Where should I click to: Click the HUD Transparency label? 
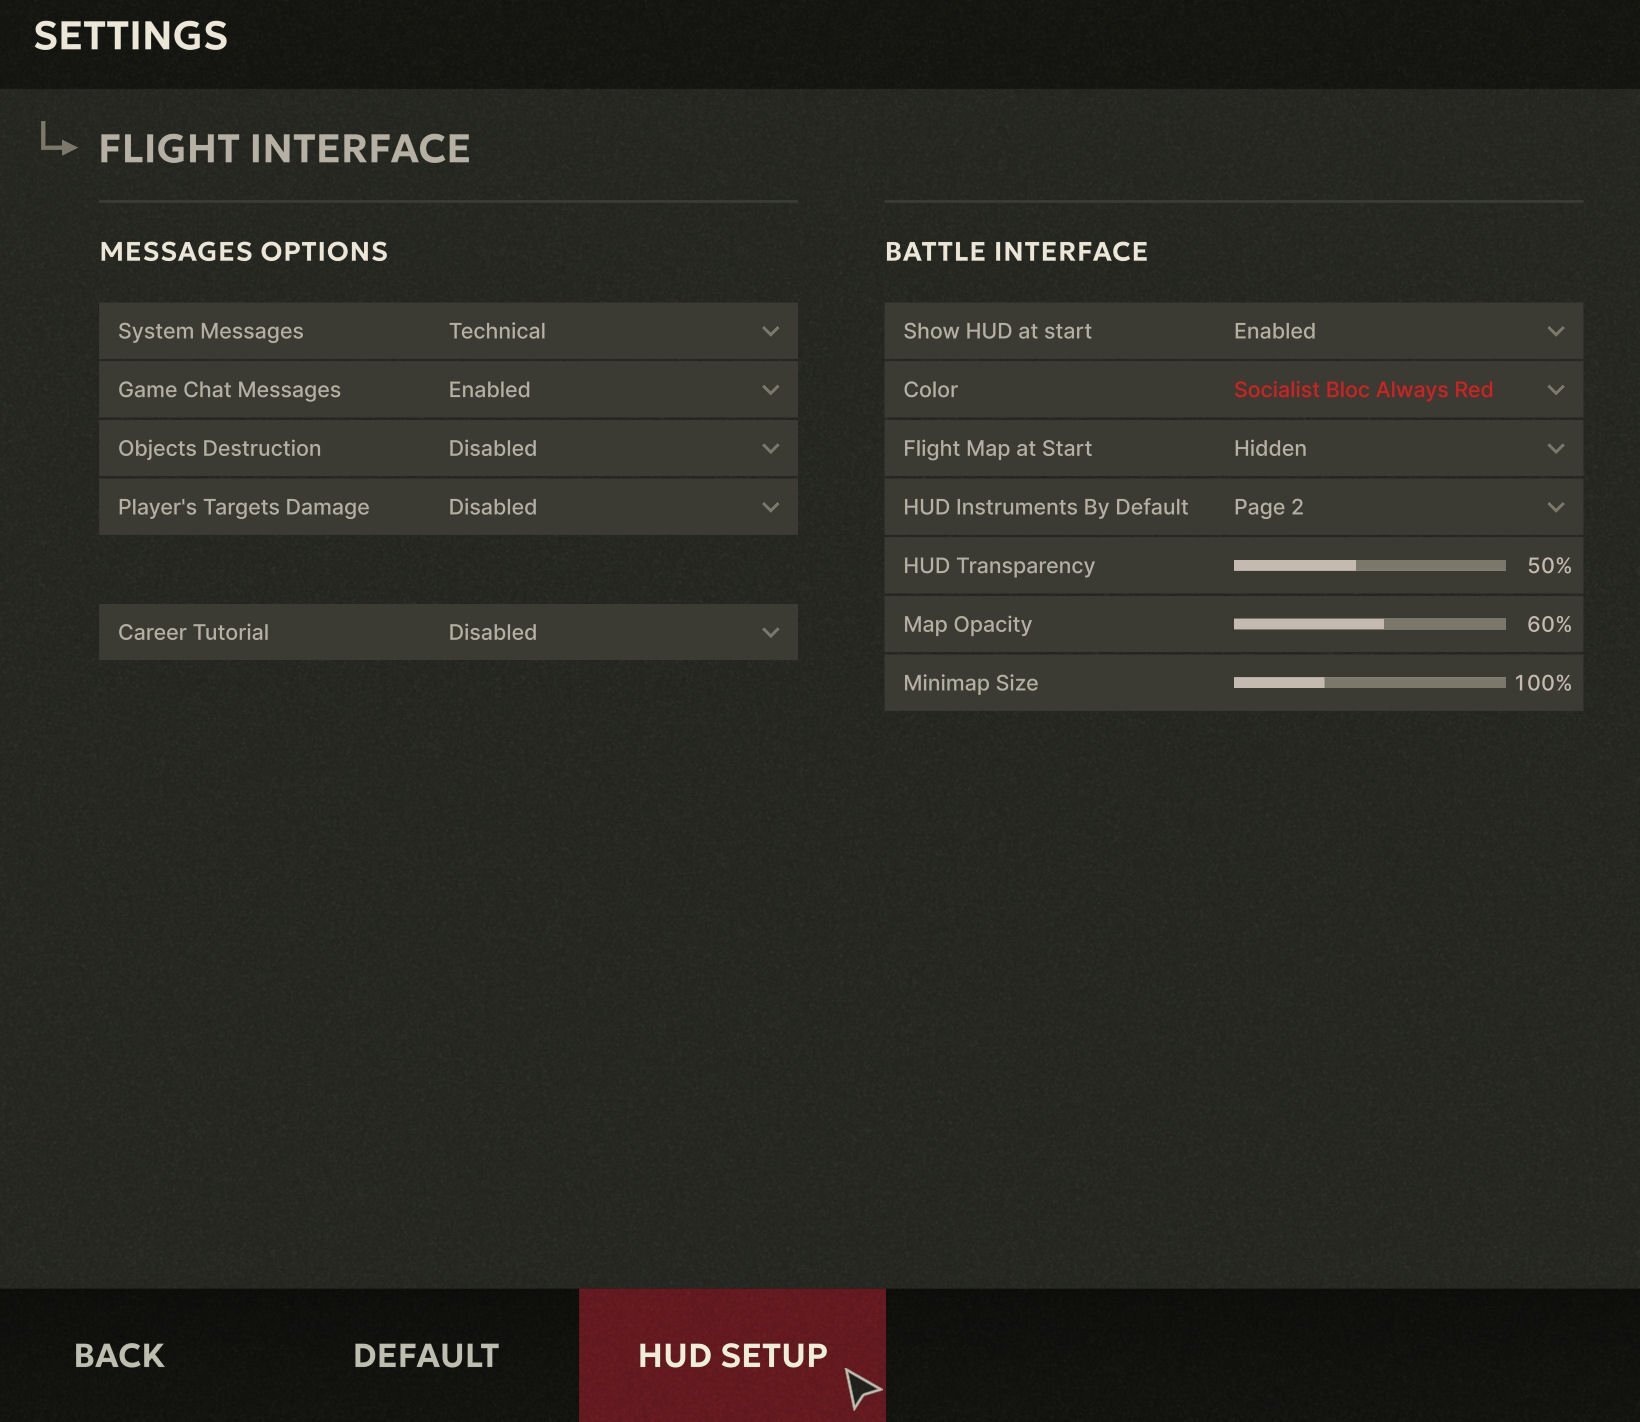point(999,566)
